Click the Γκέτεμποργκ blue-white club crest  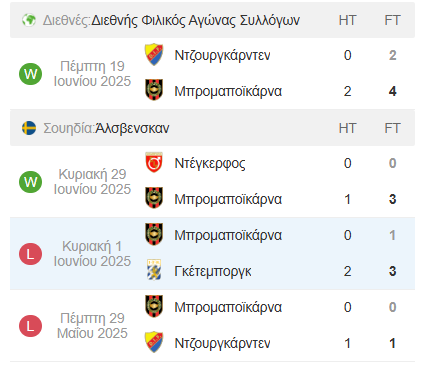point(154,270)
